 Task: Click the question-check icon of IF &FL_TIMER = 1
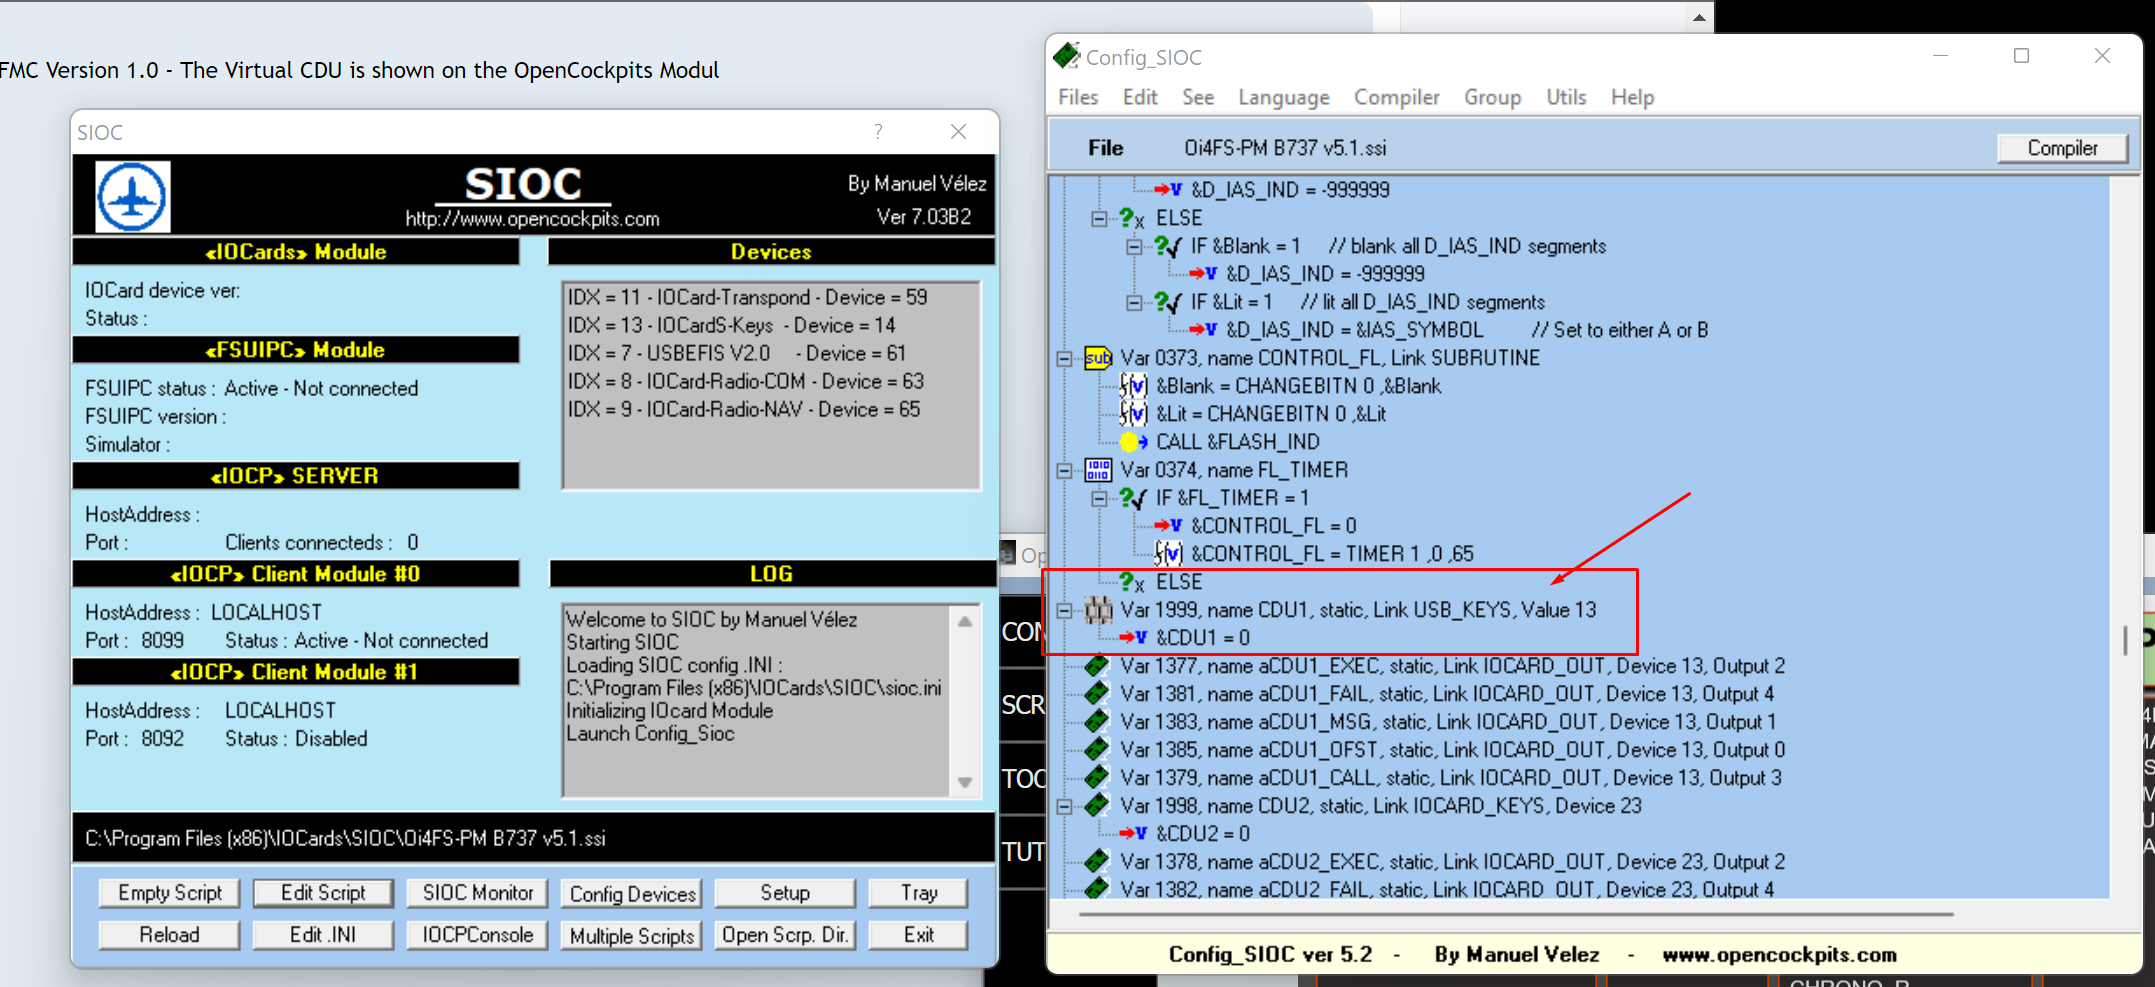click(1133, 498)
